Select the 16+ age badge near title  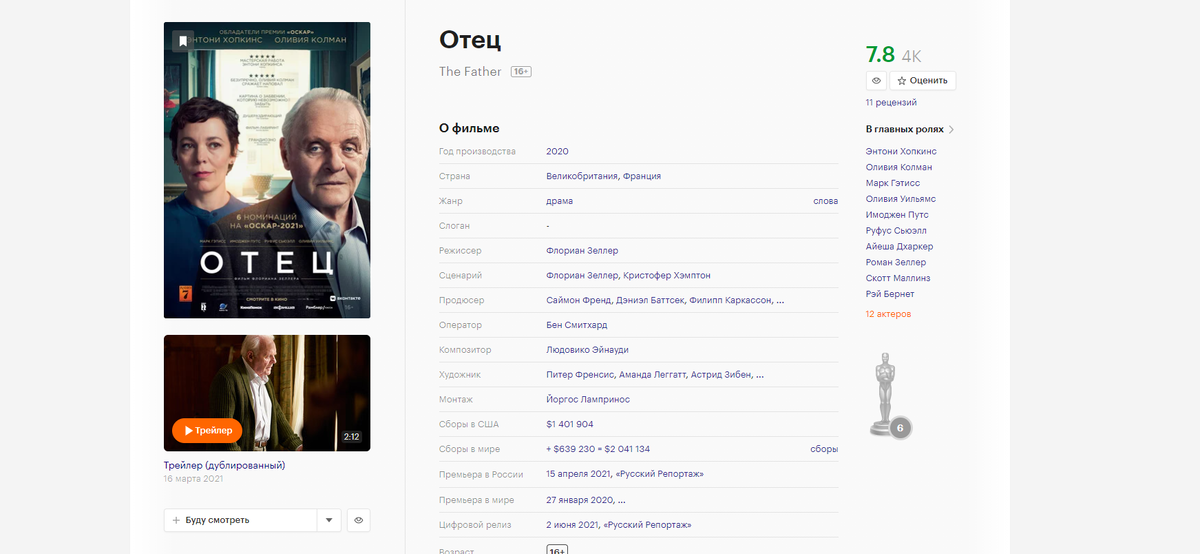tap(520, 72)
